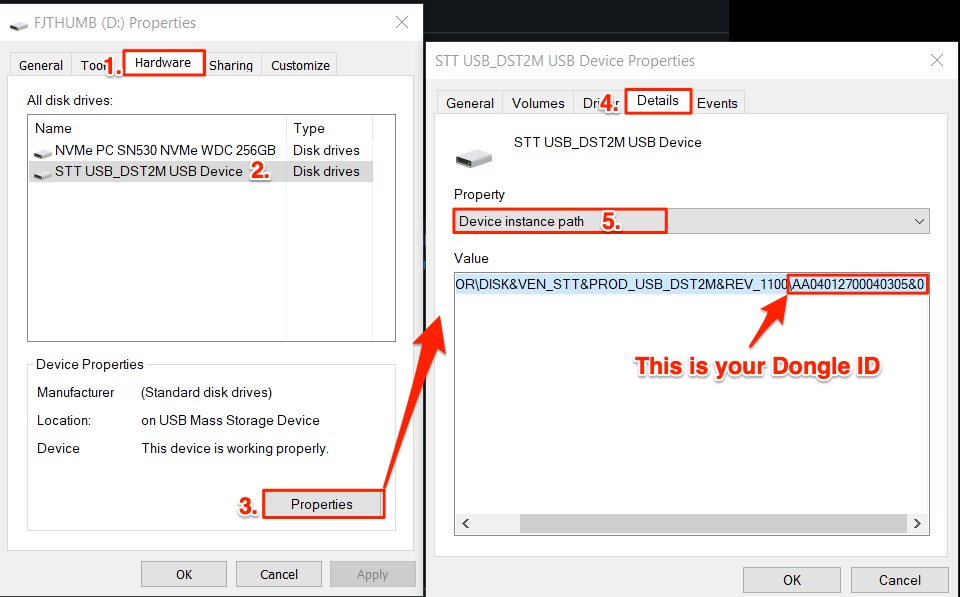Select the Details tab
Viewport: 960px width, 597px height.
[657, 101]
